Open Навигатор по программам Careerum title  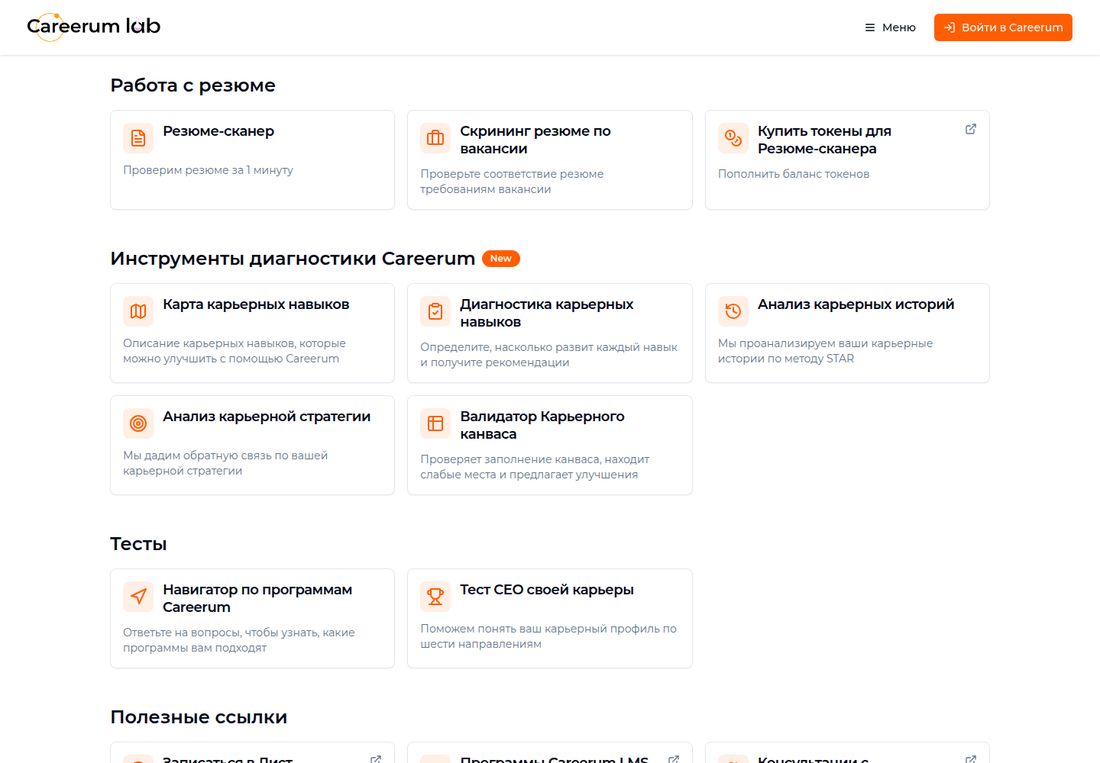click(257, 598)
